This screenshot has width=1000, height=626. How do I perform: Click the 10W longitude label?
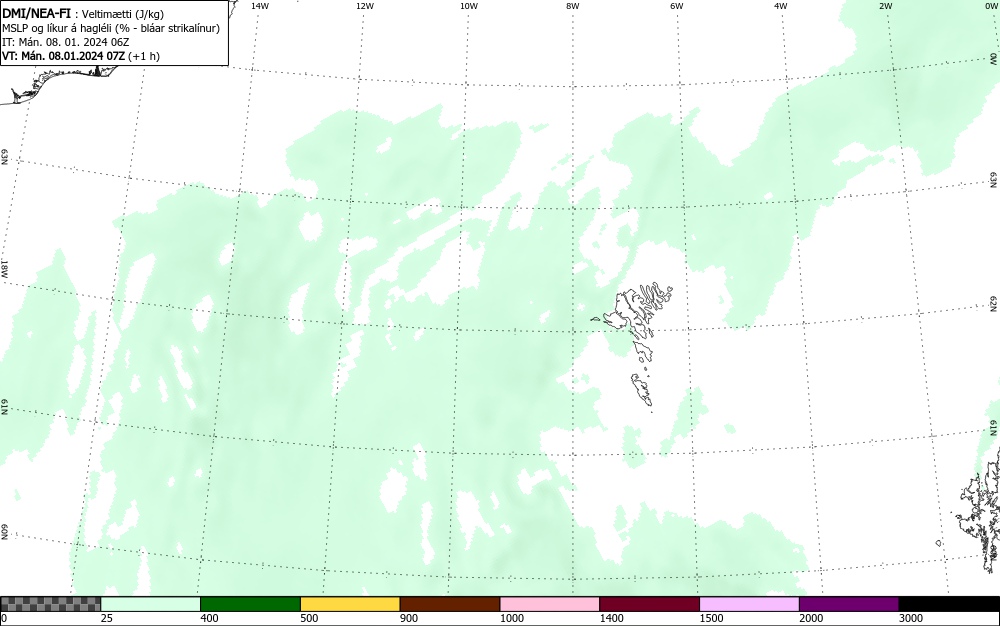coord(469,6)
